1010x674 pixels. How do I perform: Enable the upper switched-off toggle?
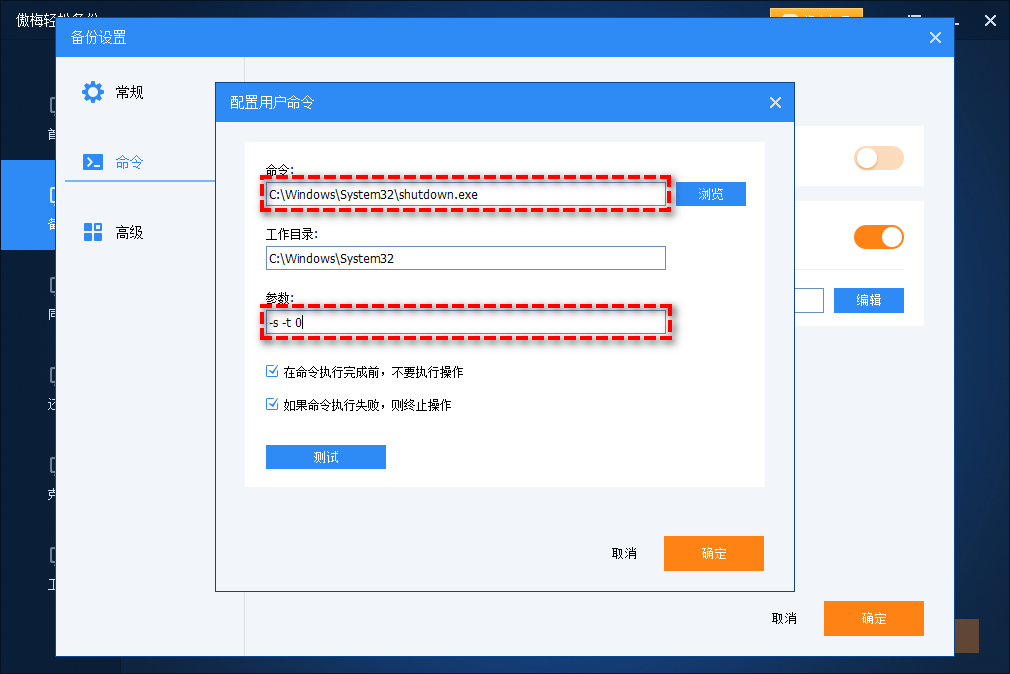[x=878, y=158]
